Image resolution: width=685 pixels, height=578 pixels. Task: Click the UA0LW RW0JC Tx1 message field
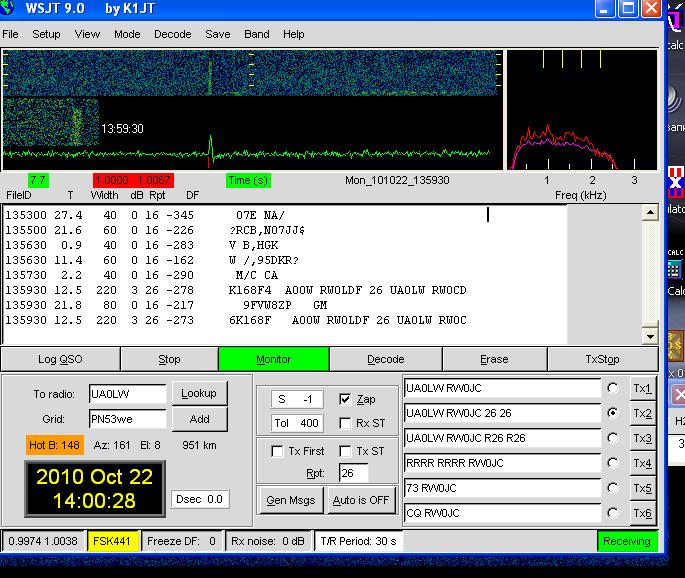502,388
